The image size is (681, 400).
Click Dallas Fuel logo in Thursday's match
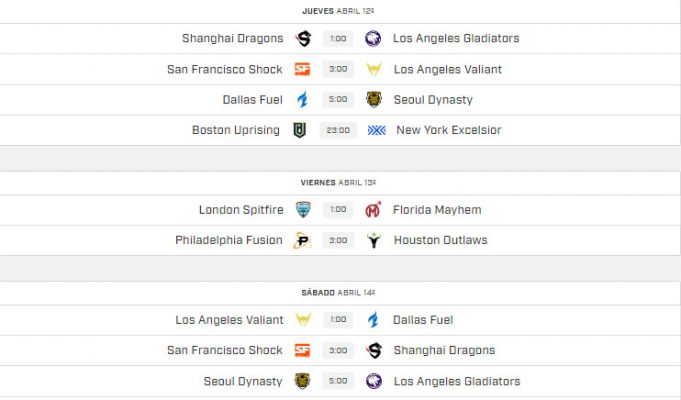(302, 100)
